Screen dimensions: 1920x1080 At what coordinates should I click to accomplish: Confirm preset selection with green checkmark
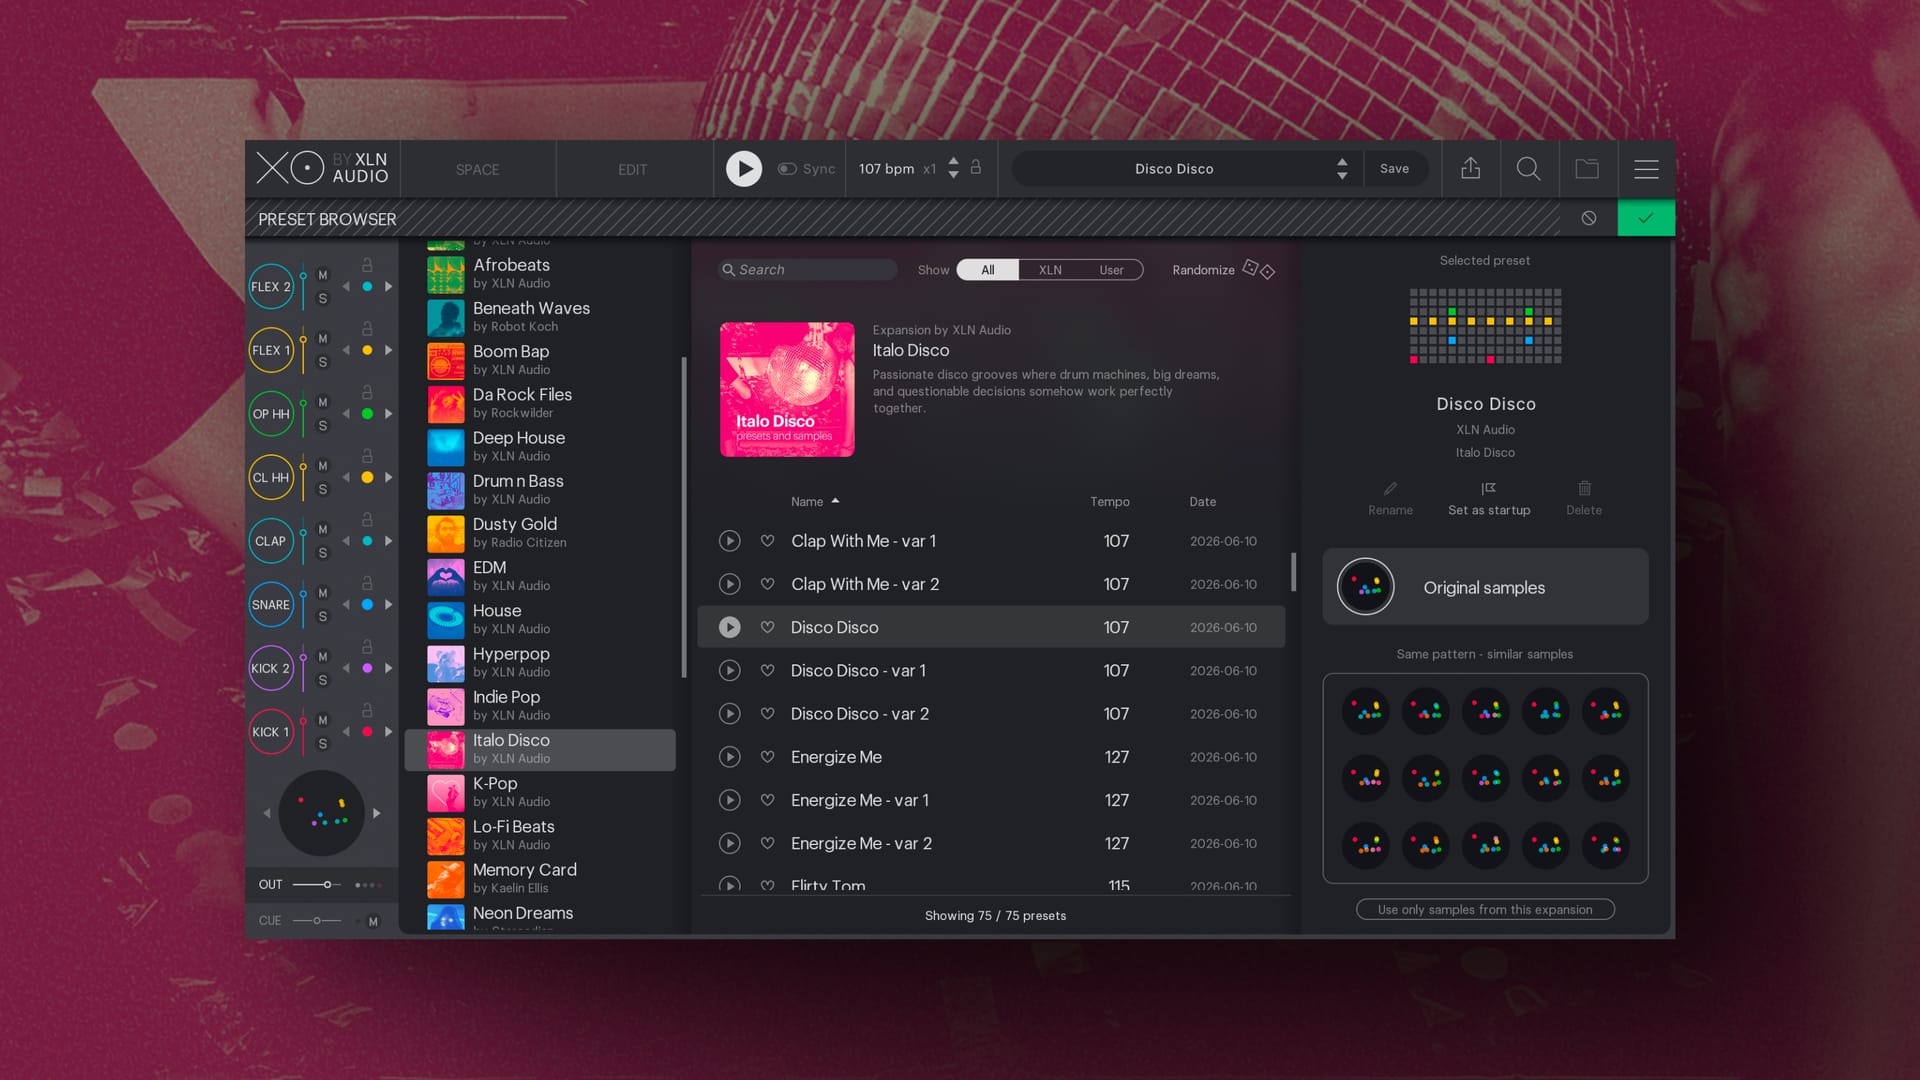1646,218
